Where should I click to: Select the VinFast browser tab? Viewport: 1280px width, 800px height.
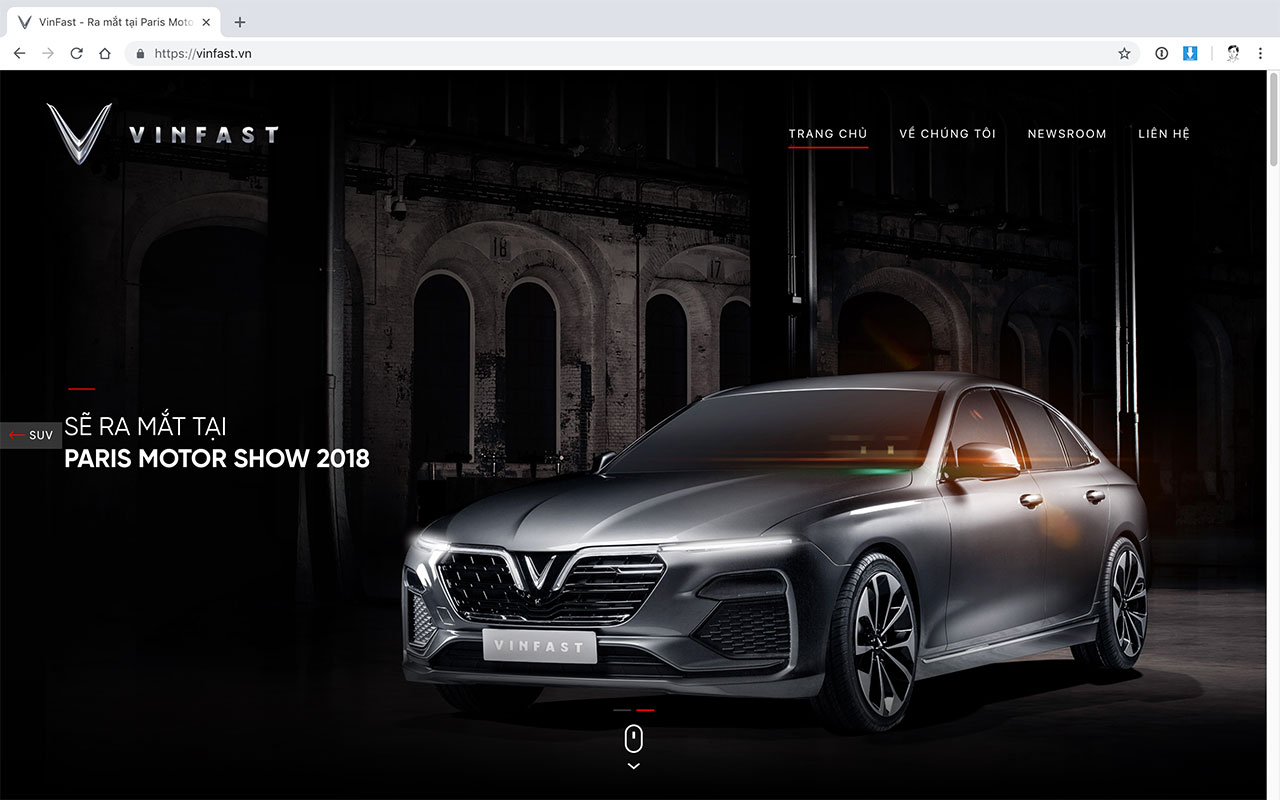[x=112, y=22]
